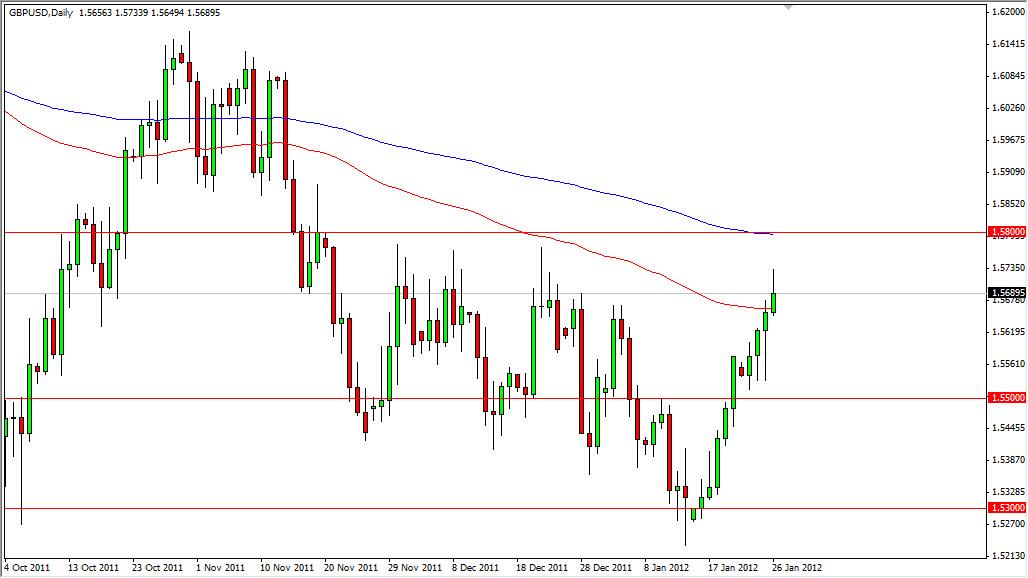Screen dimensions: 1028x578
Task: Select the 1.58000 red price label
Action: click(1008, 232)
